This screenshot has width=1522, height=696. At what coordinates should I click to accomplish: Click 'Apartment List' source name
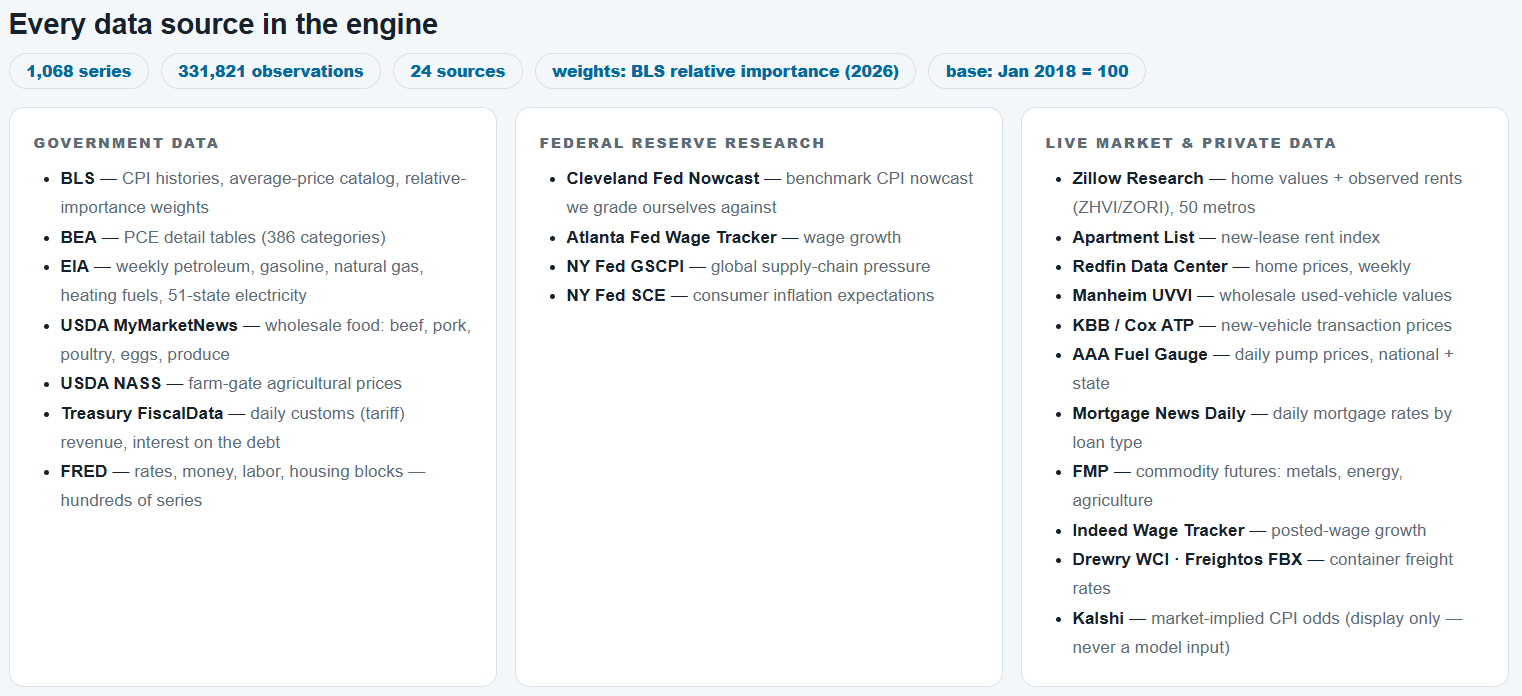click(1134, 237)
